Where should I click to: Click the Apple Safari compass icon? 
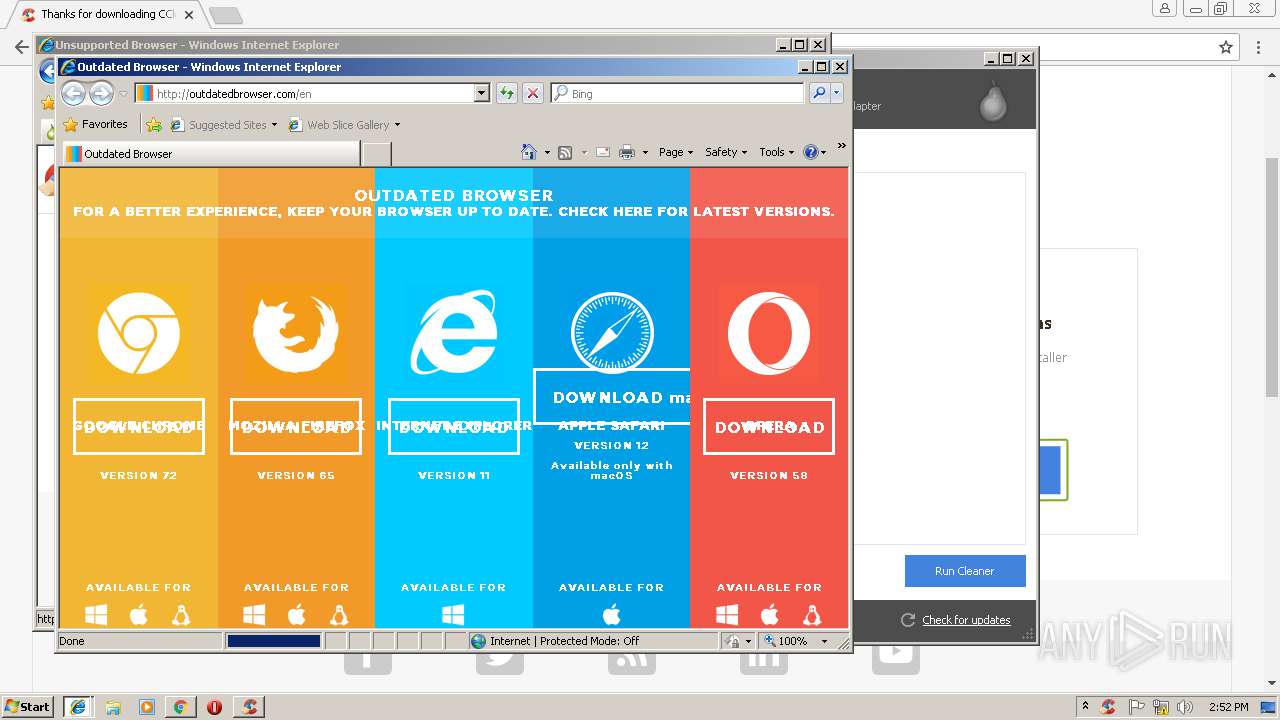click(x=612, y=333)
